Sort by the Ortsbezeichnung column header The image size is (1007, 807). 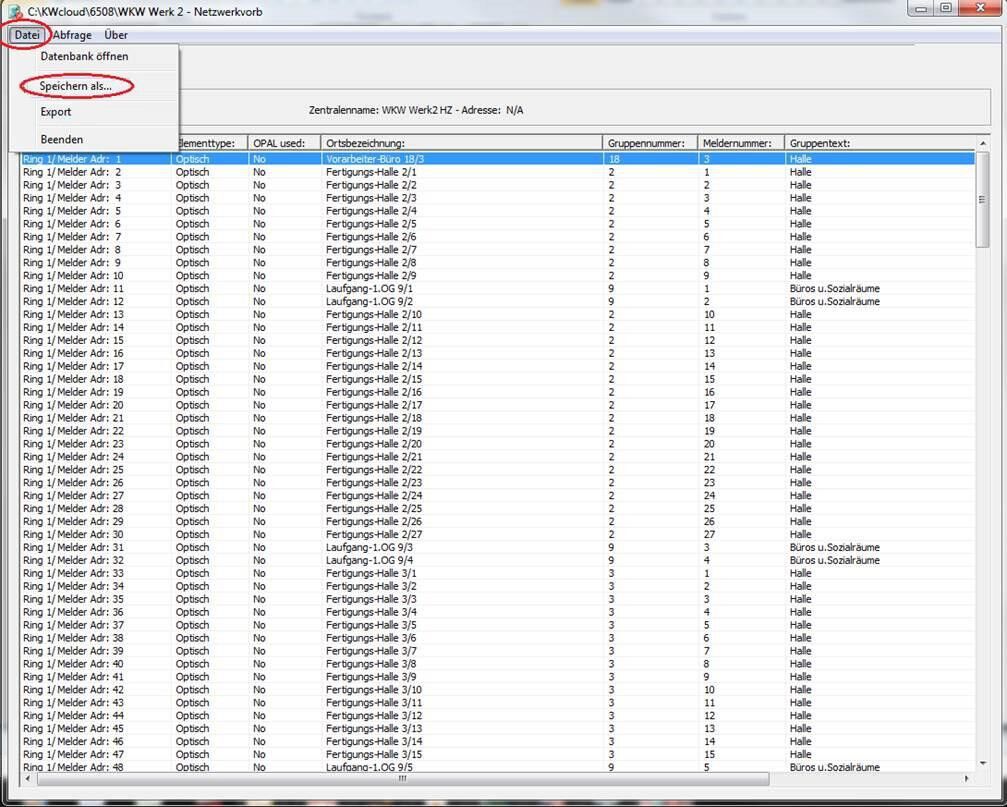click(x=462, y=143)
